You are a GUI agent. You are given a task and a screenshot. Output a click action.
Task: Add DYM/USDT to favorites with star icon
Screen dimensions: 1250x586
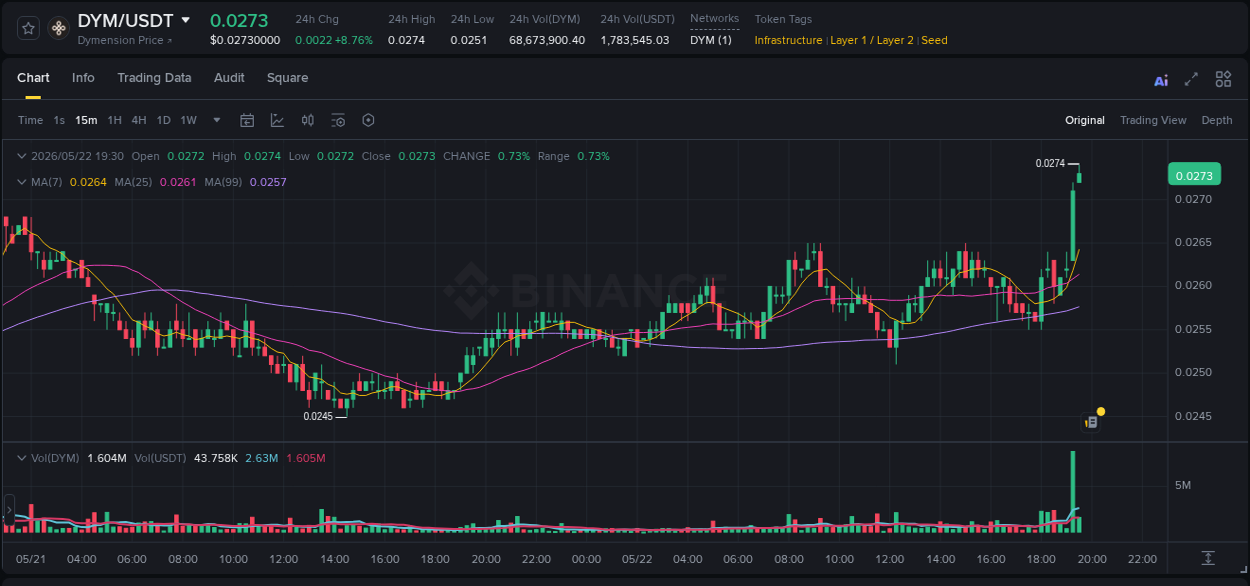click(29, 28)
